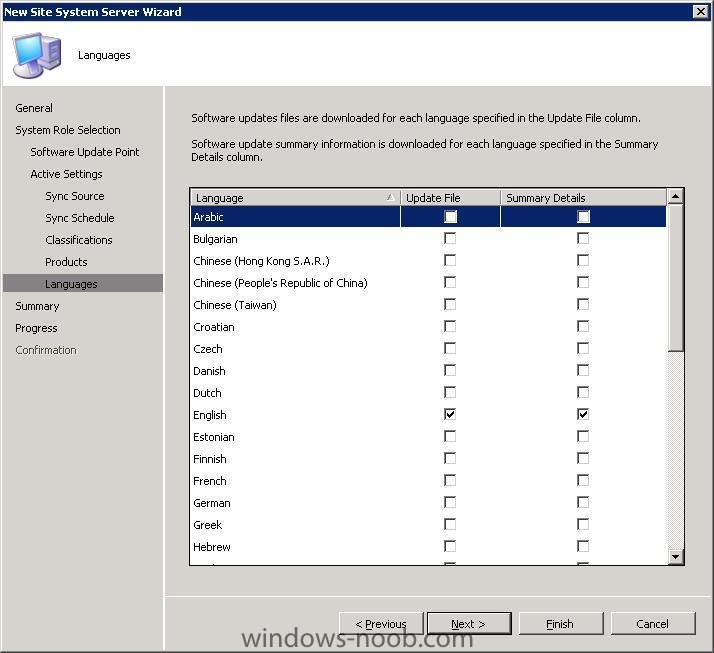Viewport: 714px width, 653px height.
Task: Check Summary Details for Dutch
Action: 583,392
